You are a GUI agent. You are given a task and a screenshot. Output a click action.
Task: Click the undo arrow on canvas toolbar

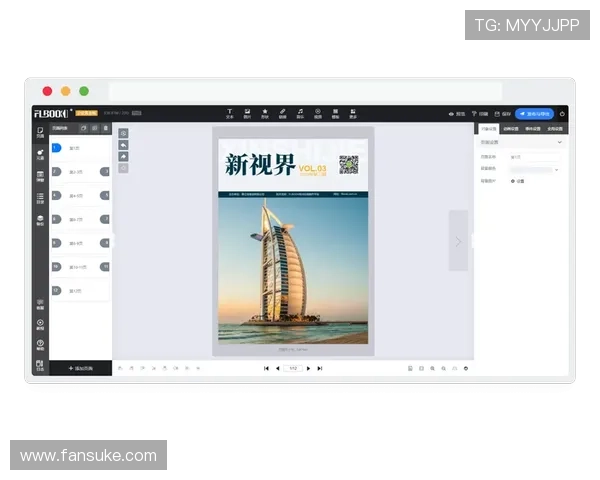(123, 145)
